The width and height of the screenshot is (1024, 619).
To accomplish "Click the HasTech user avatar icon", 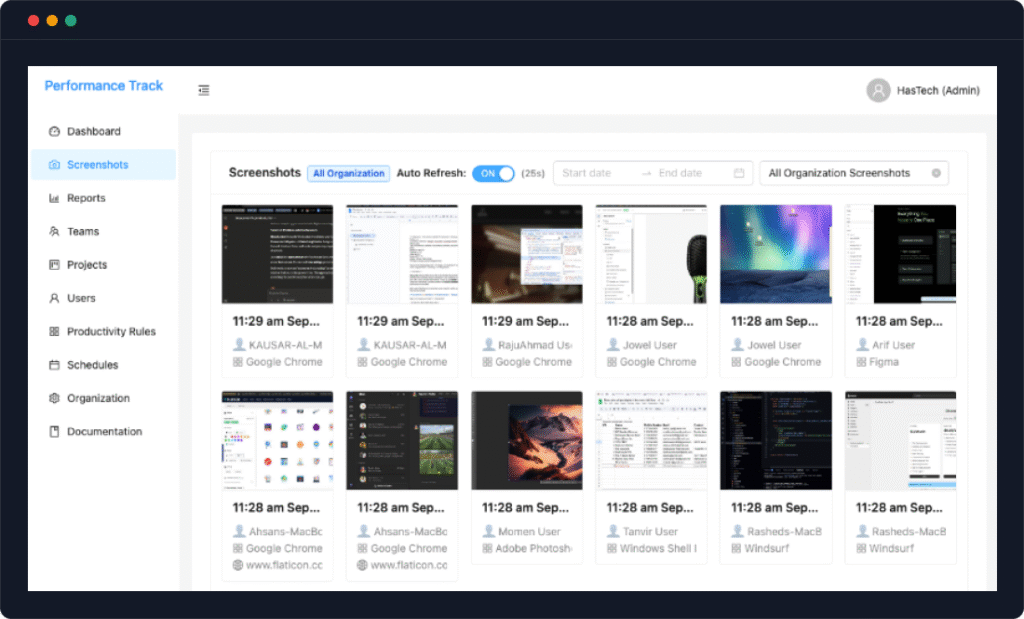I will [878, 90].
